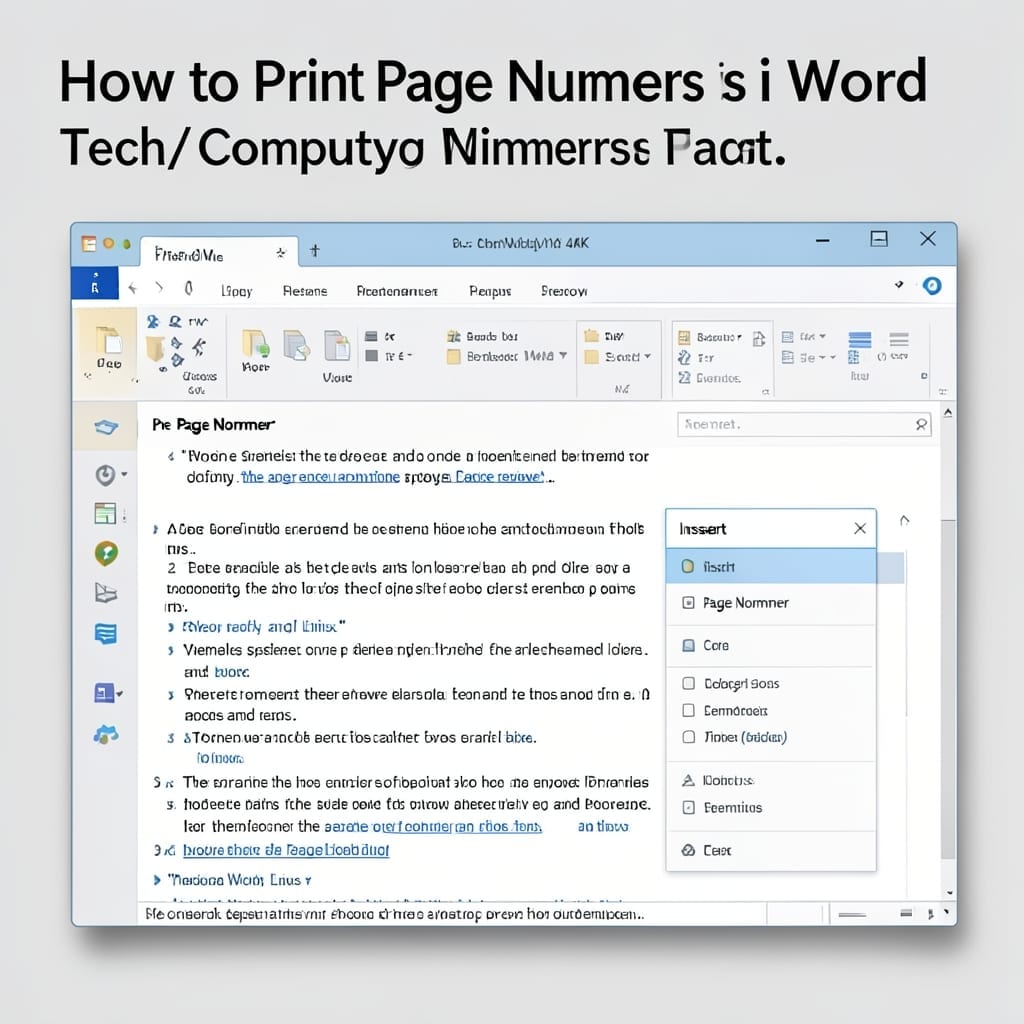
Task: Click the 'FrrenGiVie' document tab
Action: [x=219, y=254]
